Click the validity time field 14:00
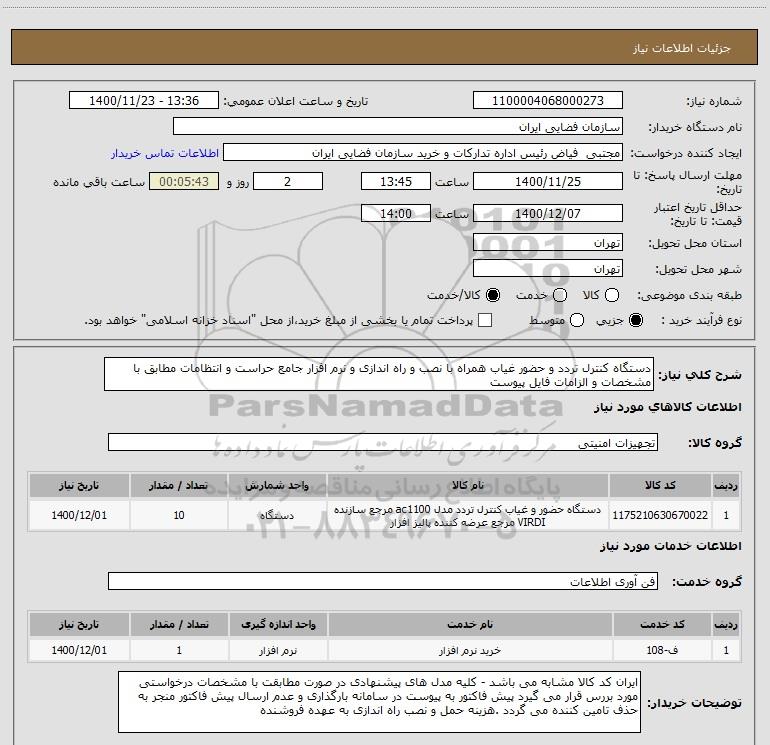Image resolution: width=770 pixels, height=745 pixels. [x=396, y=213]
